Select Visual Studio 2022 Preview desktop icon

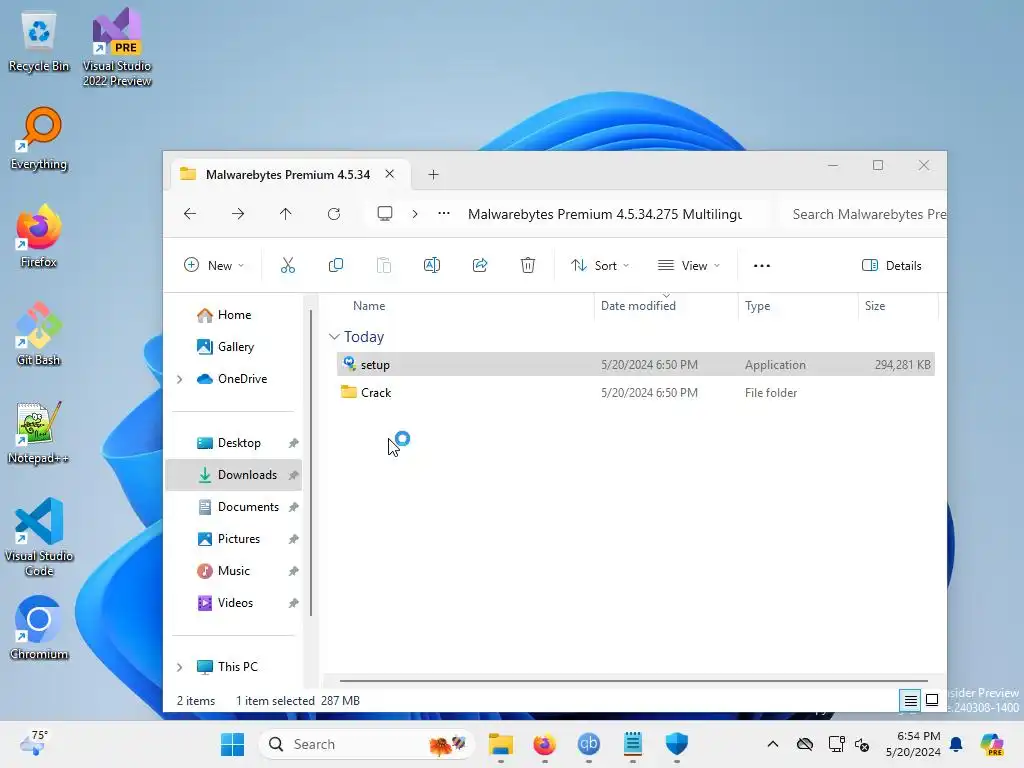click(117, 47)
